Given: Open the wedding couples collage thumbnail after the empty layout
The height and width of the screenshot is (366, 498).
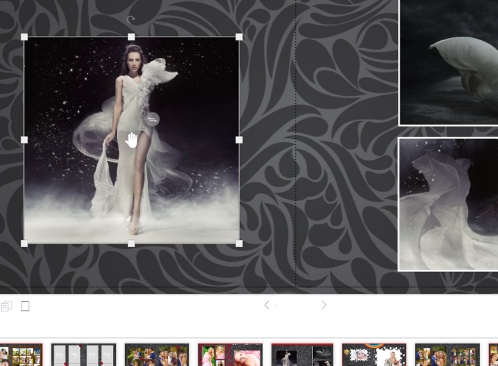Looking at the screenshot, I should [157, 355].
